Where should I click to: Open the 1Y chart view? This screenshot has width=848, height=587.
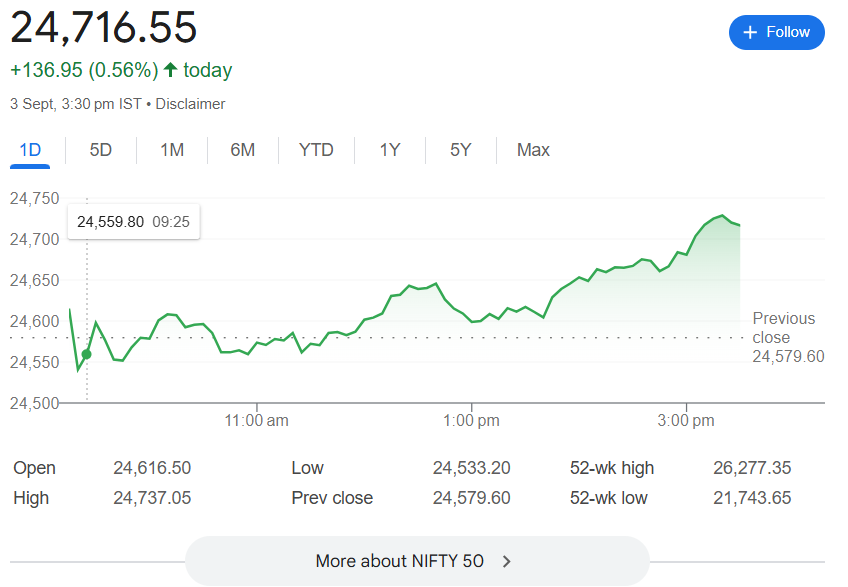pyautogui.click(x=390, y=150)
